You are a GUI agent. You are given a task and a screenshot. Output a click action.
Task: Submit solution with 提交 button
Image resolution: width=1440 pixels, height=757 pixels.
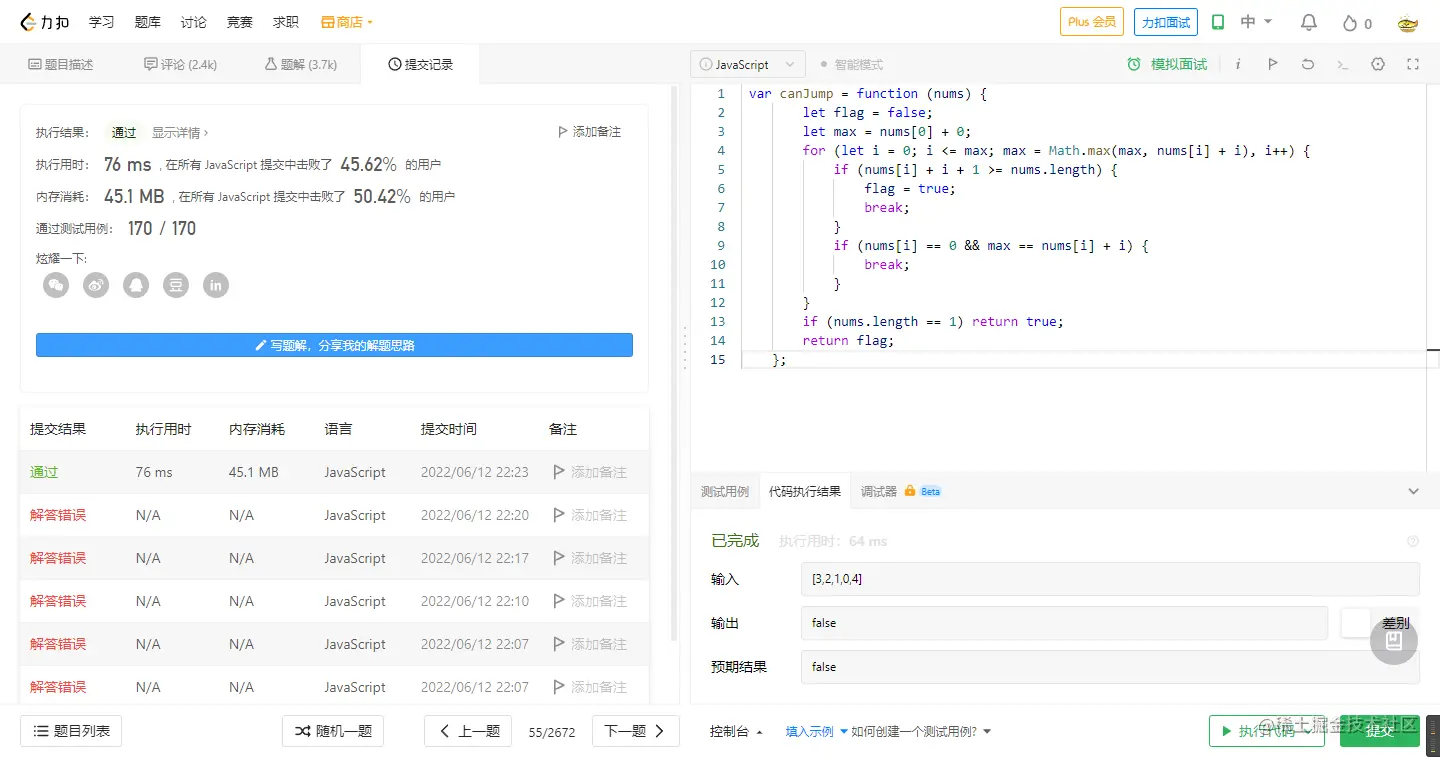coord(1380,731)
